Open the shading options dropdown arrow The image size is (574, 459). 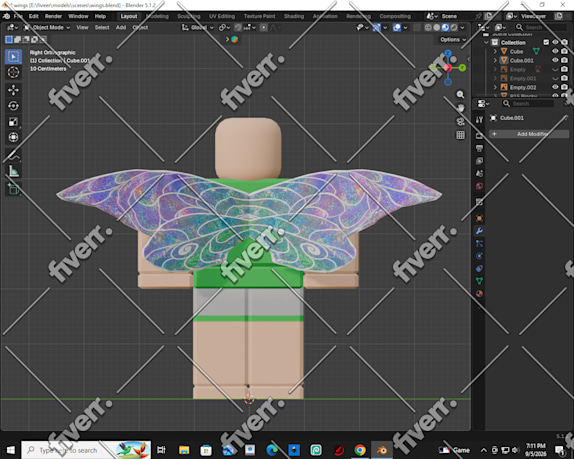click(463, 27)
